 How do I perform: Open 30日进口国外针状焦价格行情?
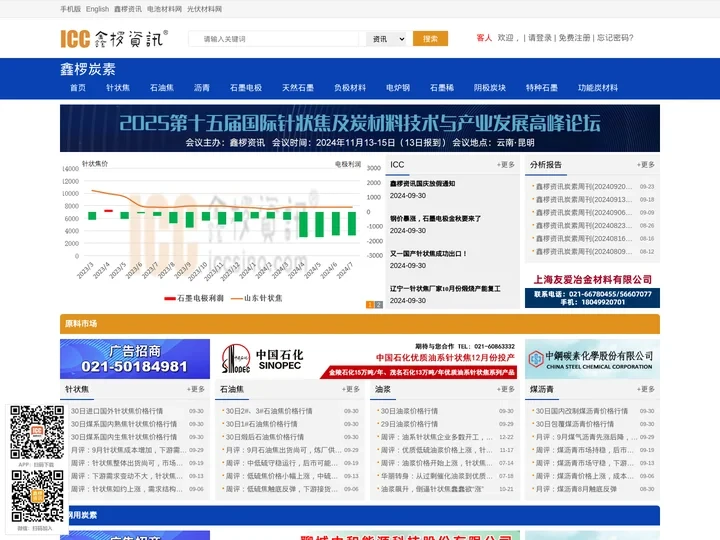[x=117, y=411]
